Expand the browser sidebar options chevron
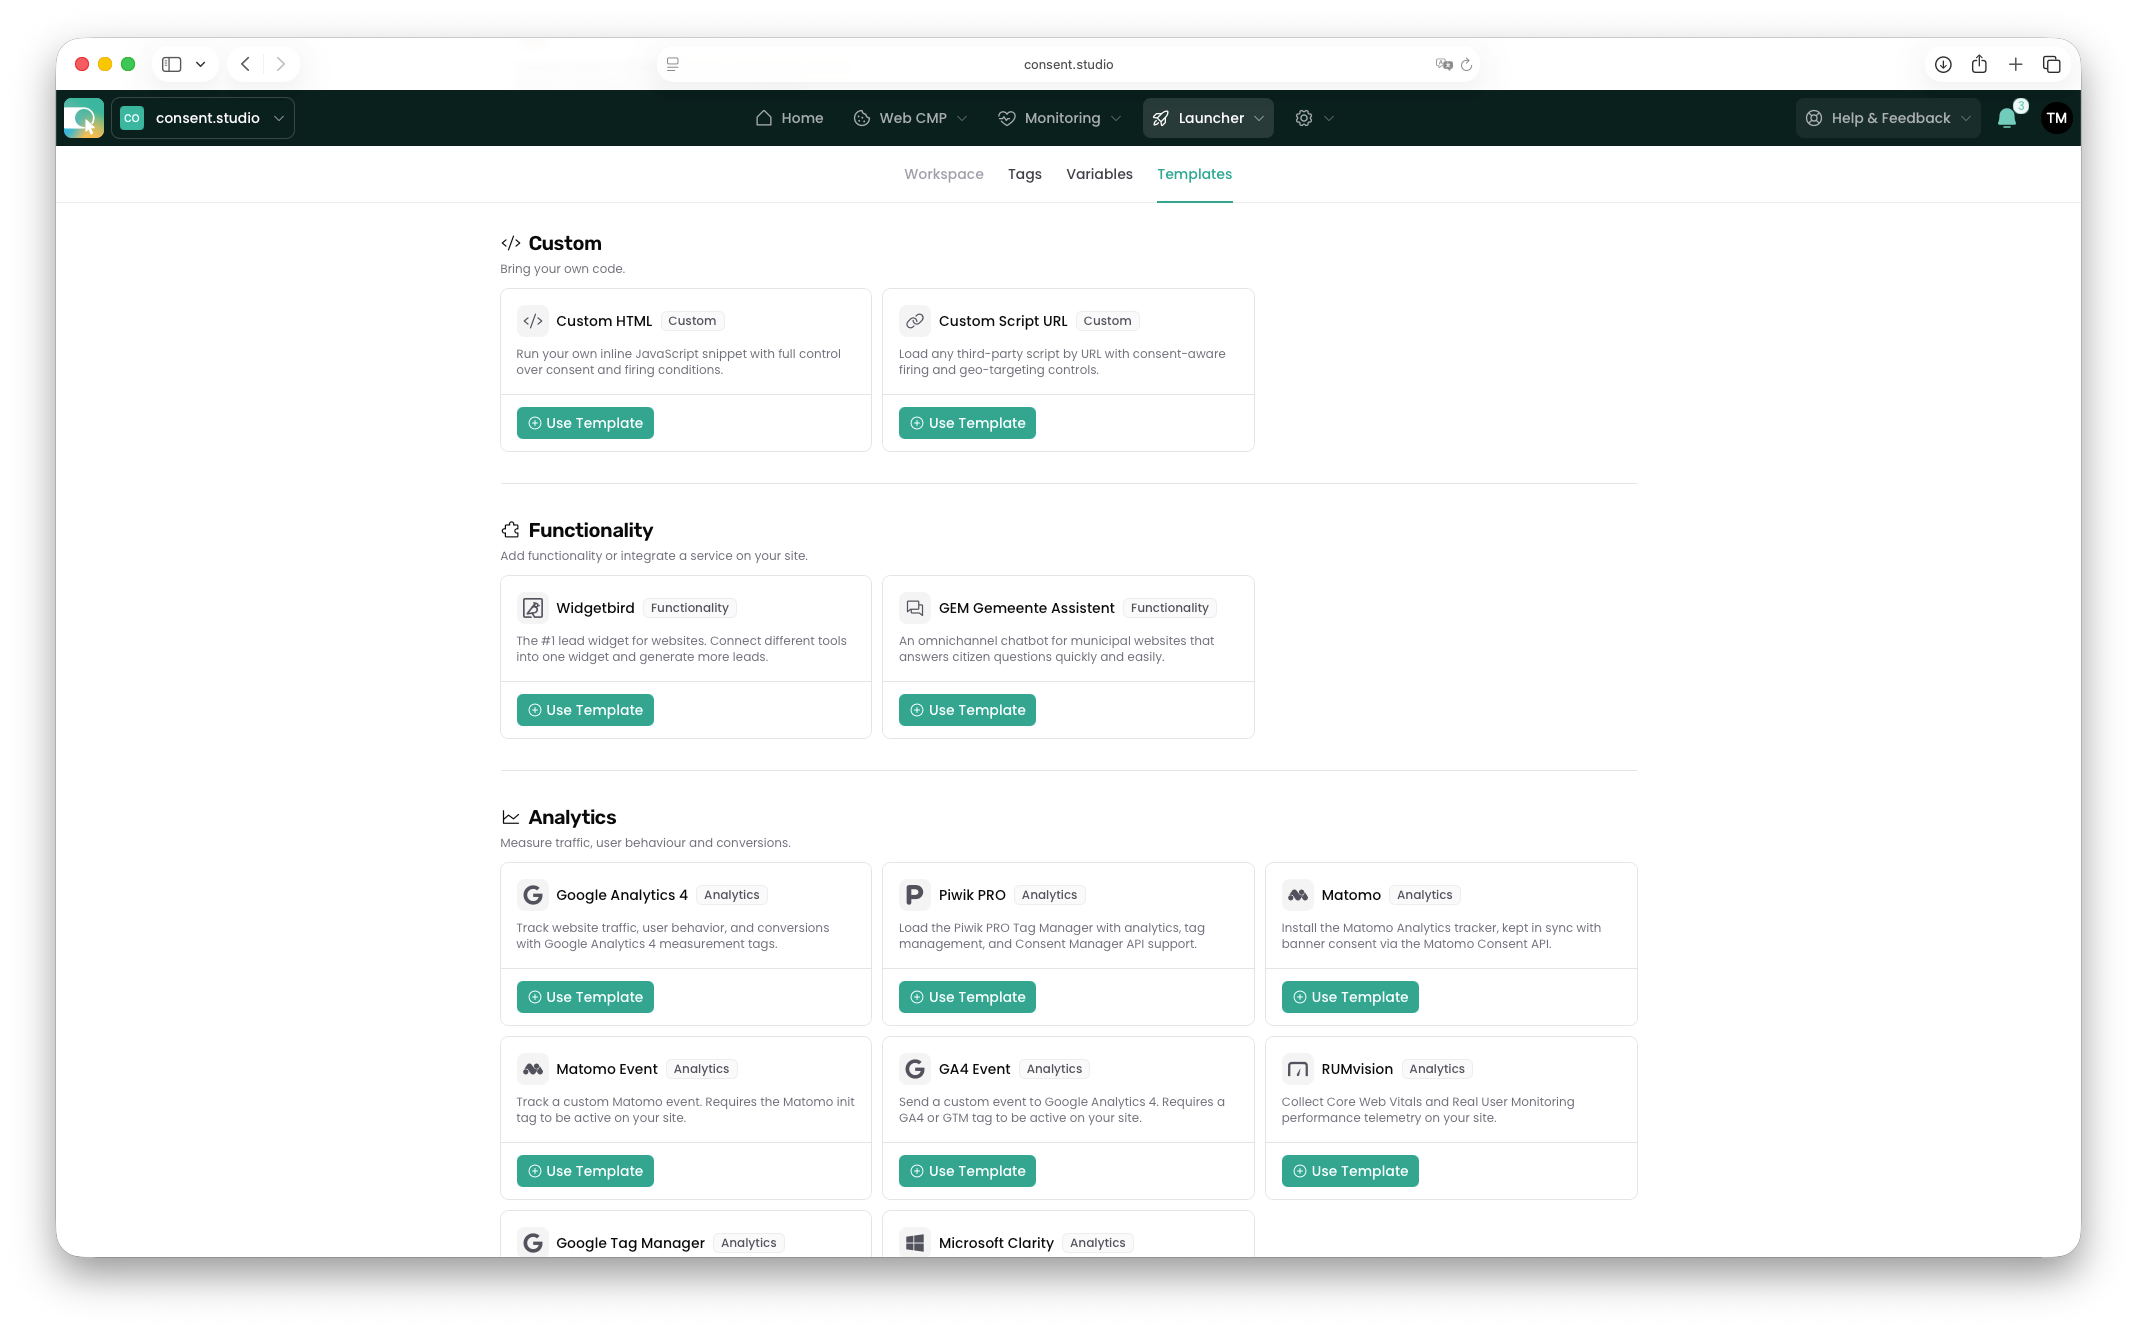This screenshot has height=1331, width=2137. click(201, 64)
